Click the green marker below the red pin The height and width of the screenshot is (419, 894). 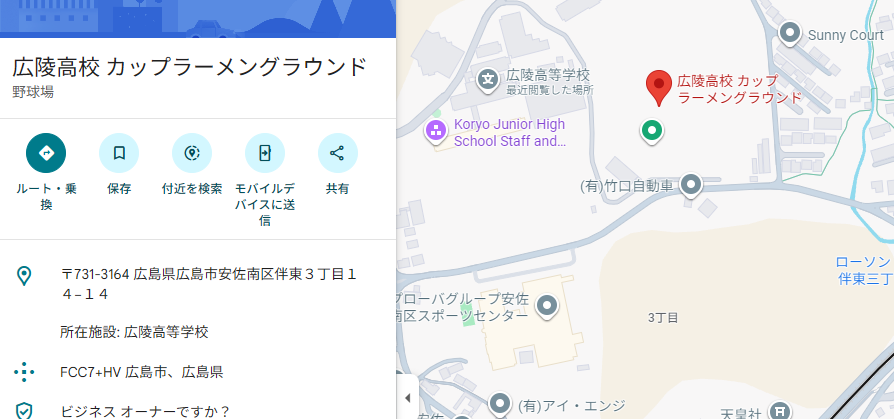tap(652, 131)
